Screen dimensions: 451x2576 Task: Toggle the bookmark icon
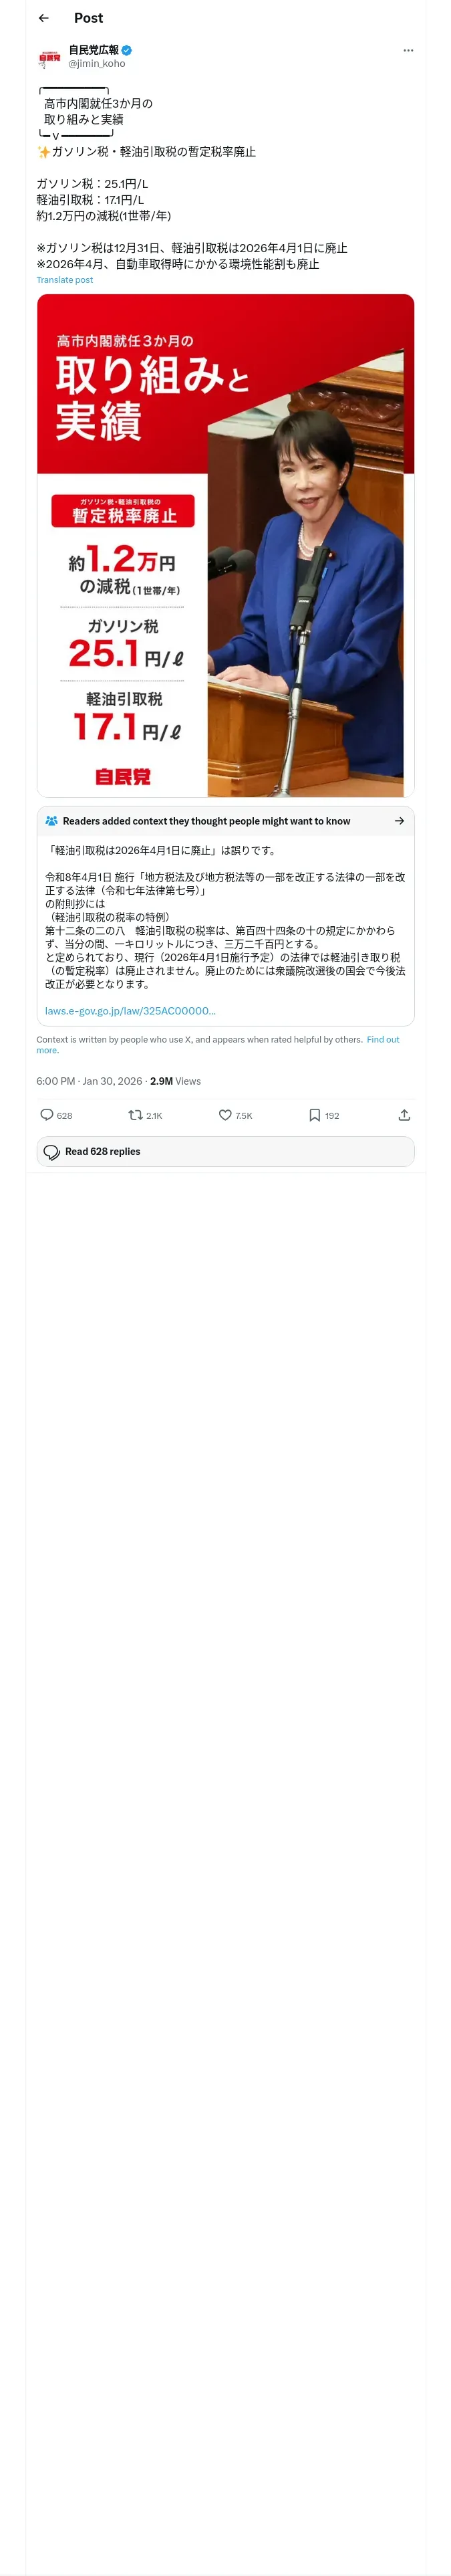click(x=314, y=1115)
